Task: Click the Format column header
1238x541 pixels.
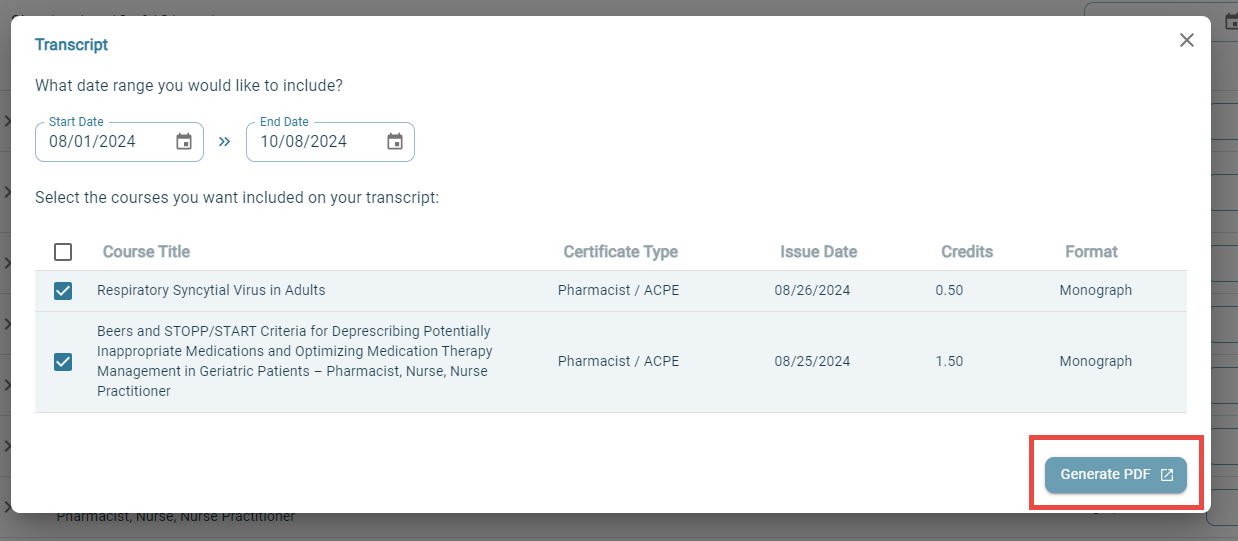Action: tap(1091, 252)
